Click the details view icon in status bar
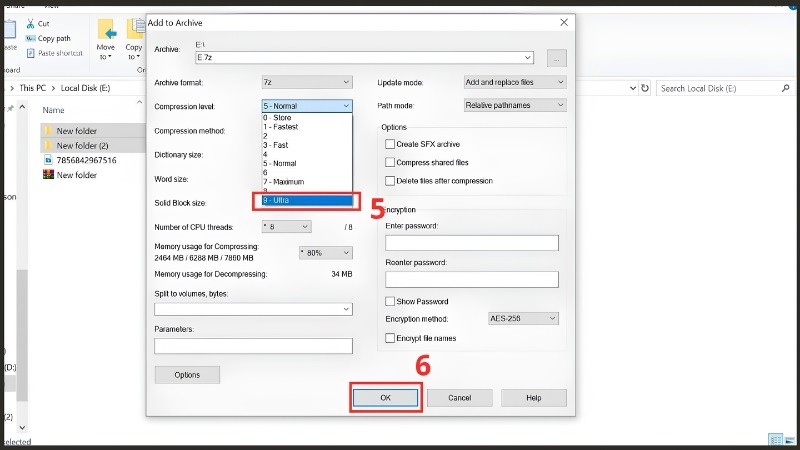This screenshot has width=800, height=450. point(776,439)
